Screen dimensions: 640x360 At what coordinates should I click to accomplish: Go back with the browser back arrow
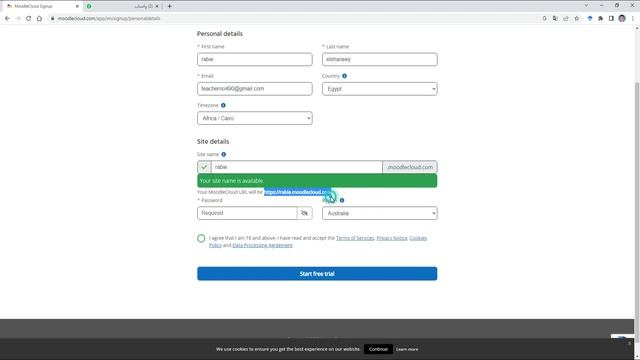(x=7, y=18)
